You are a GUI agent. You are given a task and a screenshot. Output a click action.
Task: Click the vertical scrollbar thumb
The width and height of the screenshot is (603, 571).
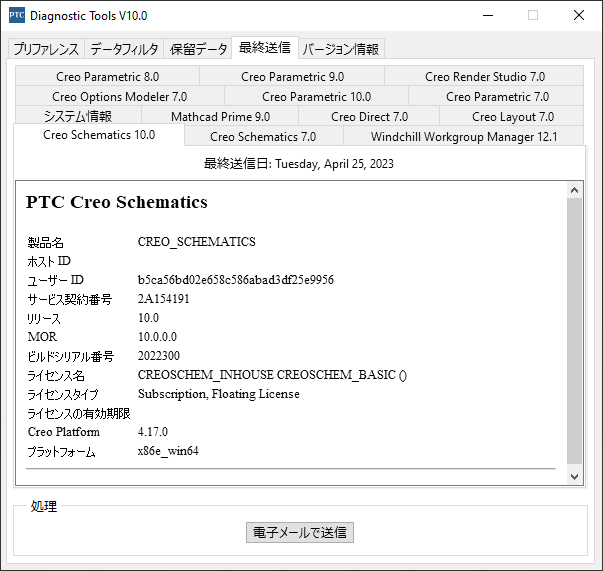[575, 331]
